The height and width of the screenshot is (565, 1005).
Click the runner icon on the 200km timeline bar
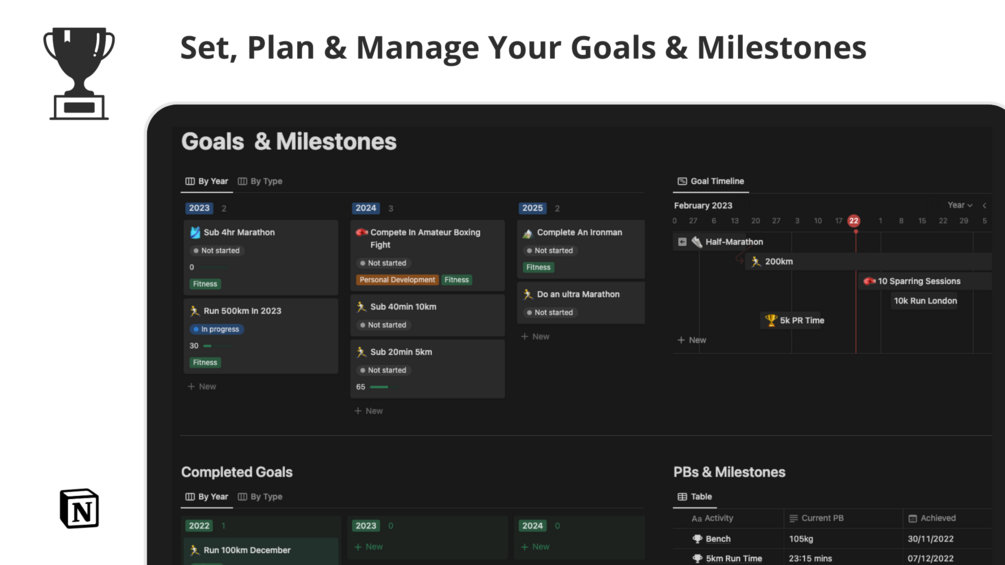pos(756,262)
